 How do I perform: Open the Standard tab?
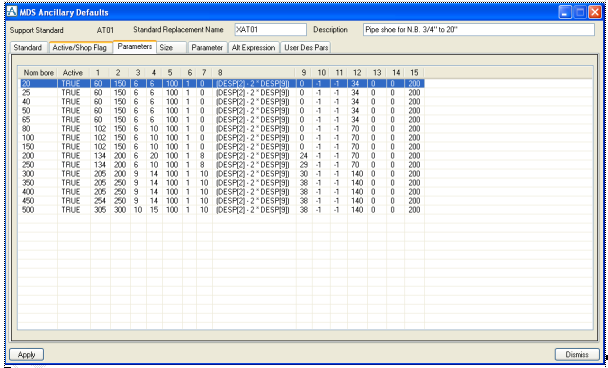[x=28, y=48]
